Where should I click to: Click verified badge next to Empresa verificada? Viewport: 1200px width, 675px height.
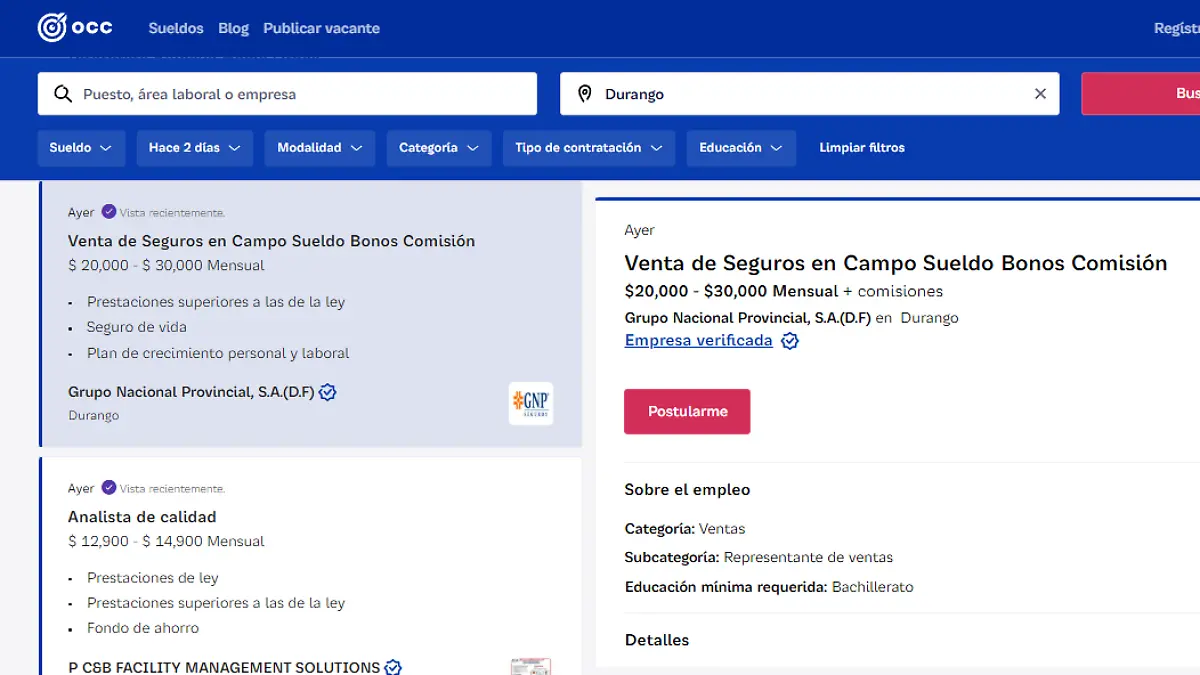pyautogui.click(x=789, y=341)
